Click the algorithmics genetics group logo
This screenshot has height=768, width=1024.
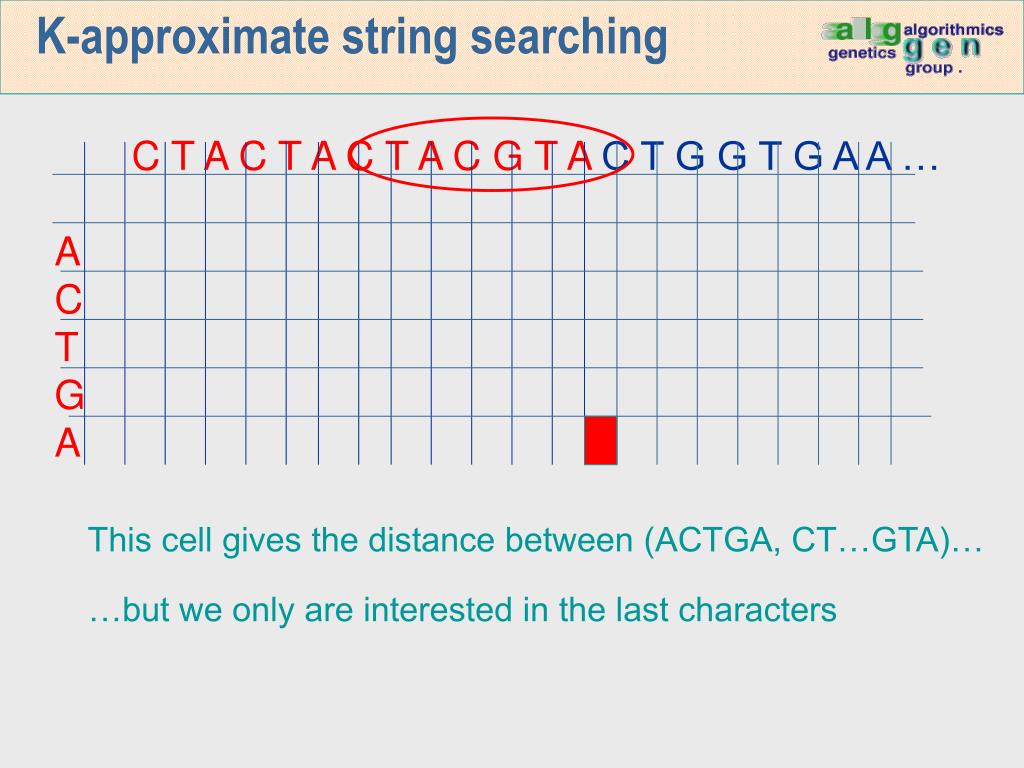912,48
